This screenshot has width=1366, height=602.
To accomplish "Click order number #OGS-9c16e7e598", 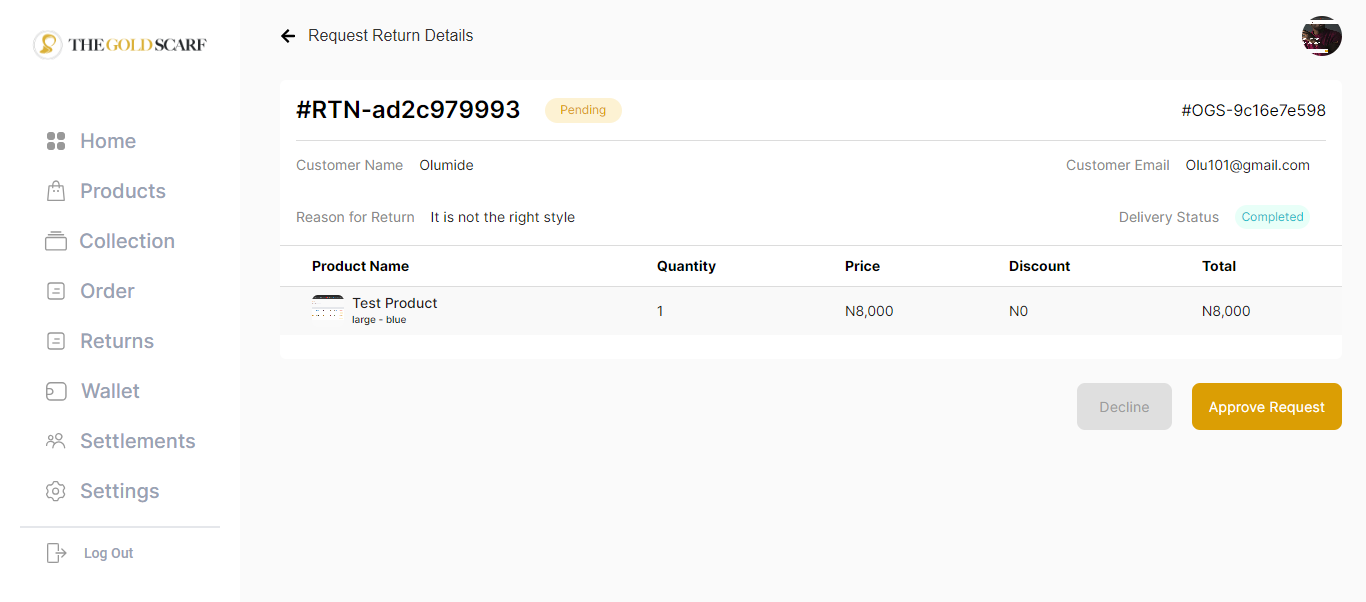I will pos(1253,110).
